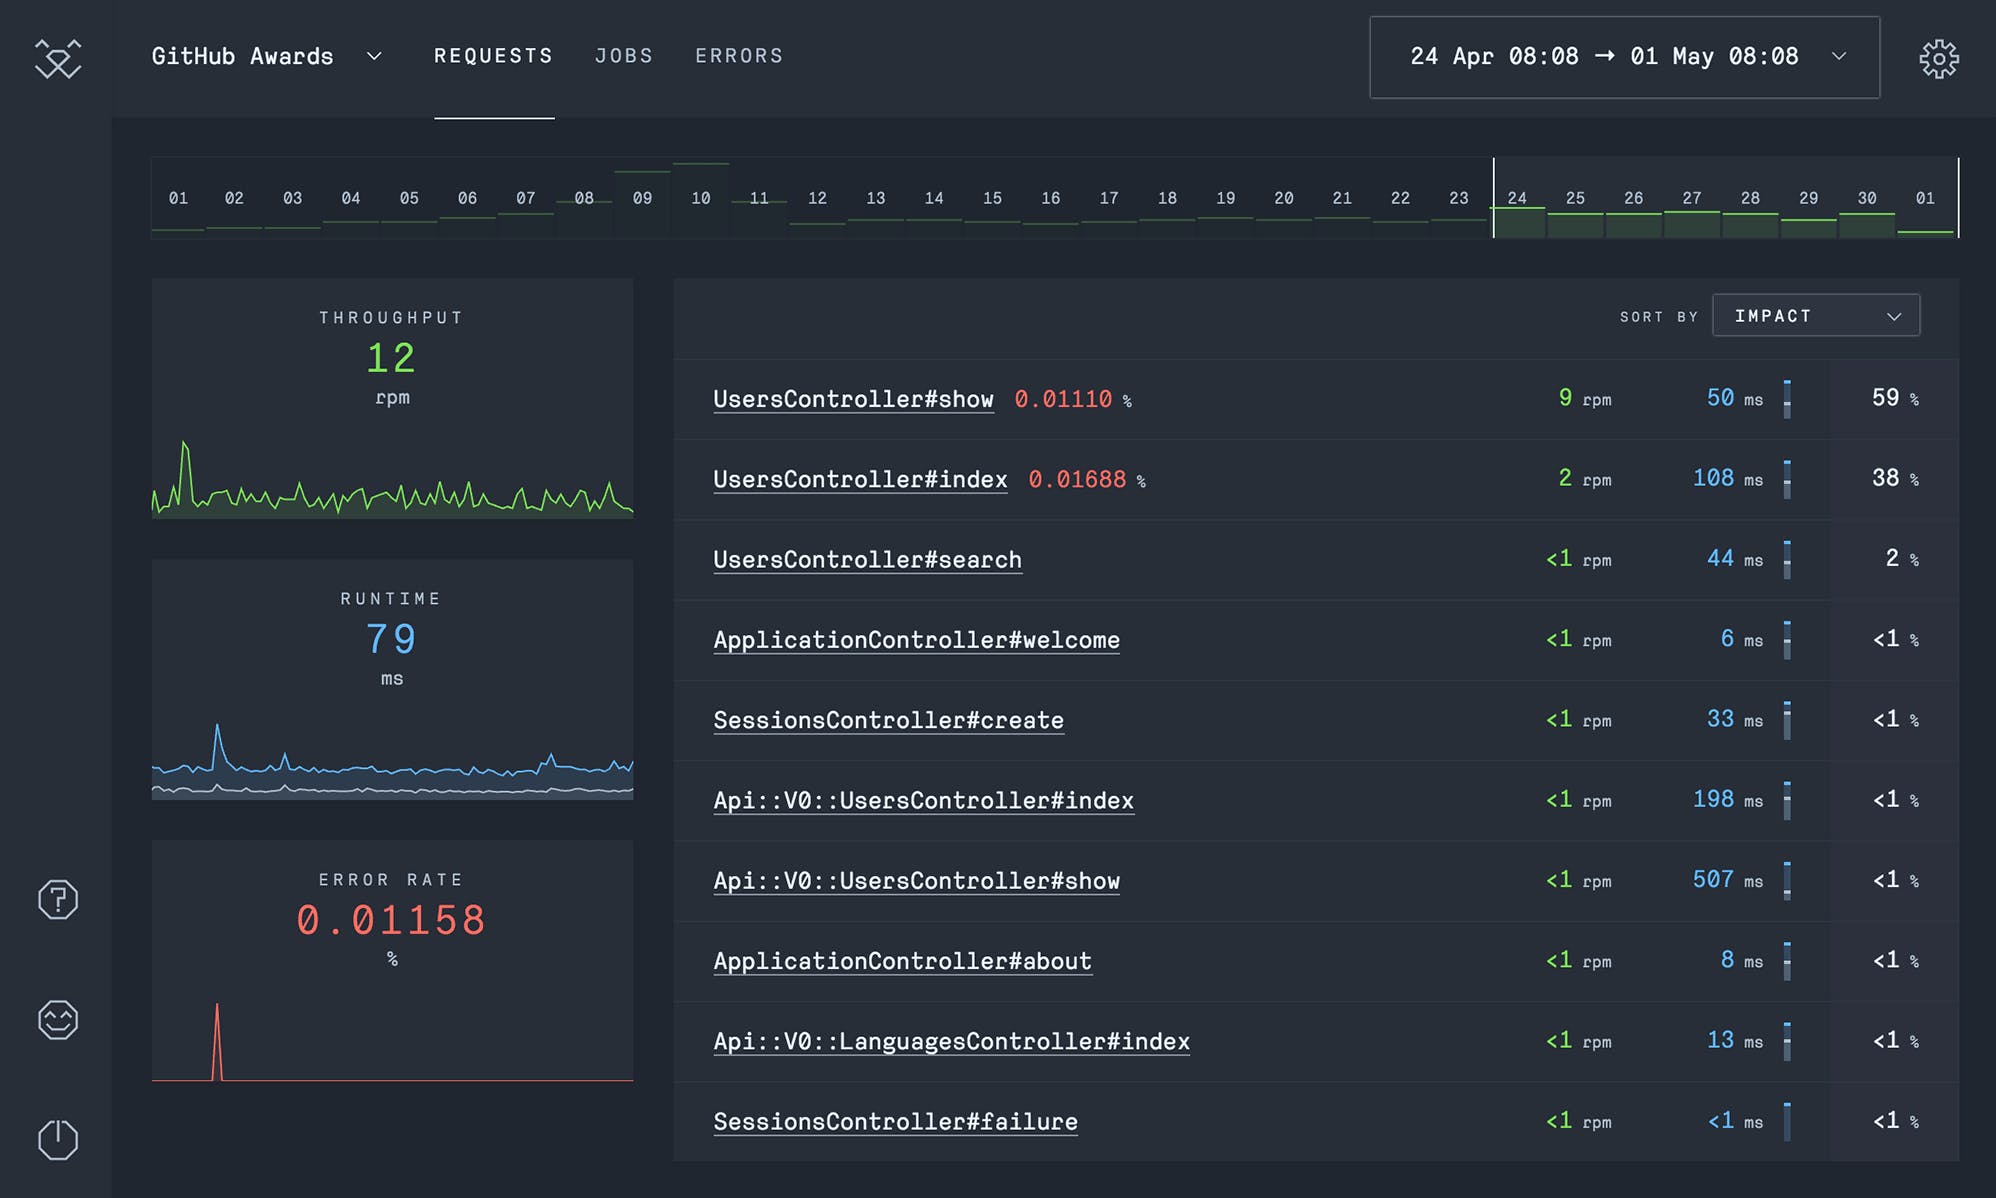1996x1198 pixels.
Task: Switch to the Requests tab
Action: point(493,56)
